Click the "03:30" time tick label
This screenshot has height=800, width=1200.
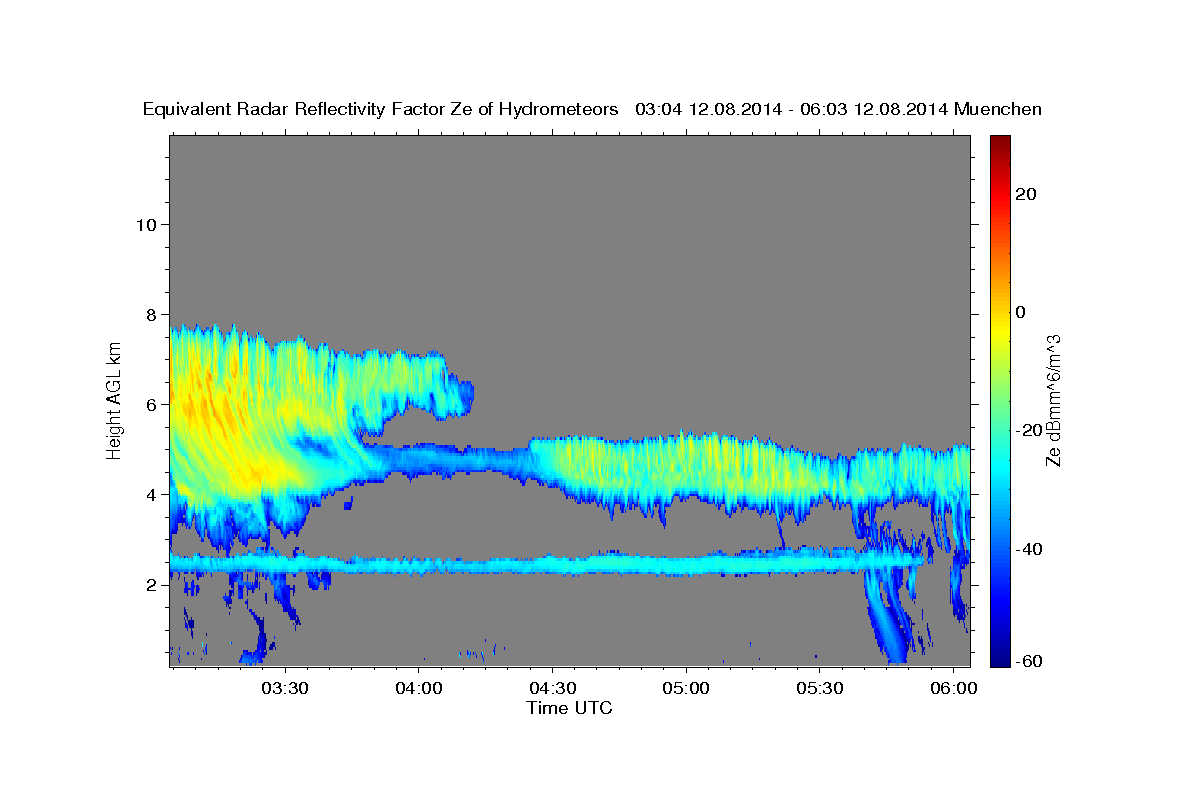tap(284, 688)
